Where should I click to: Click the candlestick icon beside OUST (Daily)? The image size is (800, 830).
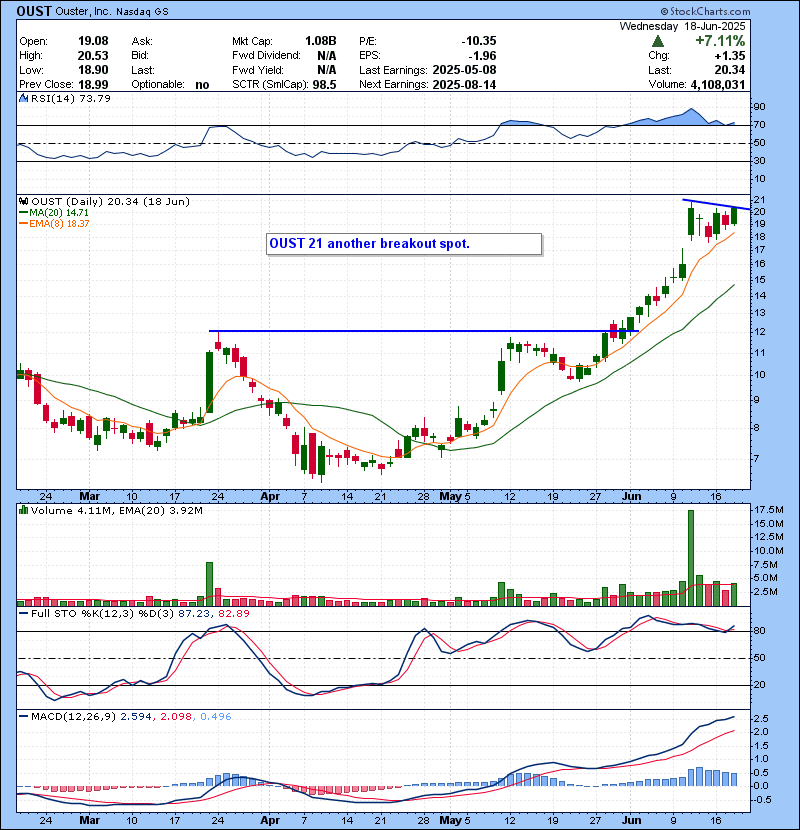[x=23, y=201]
